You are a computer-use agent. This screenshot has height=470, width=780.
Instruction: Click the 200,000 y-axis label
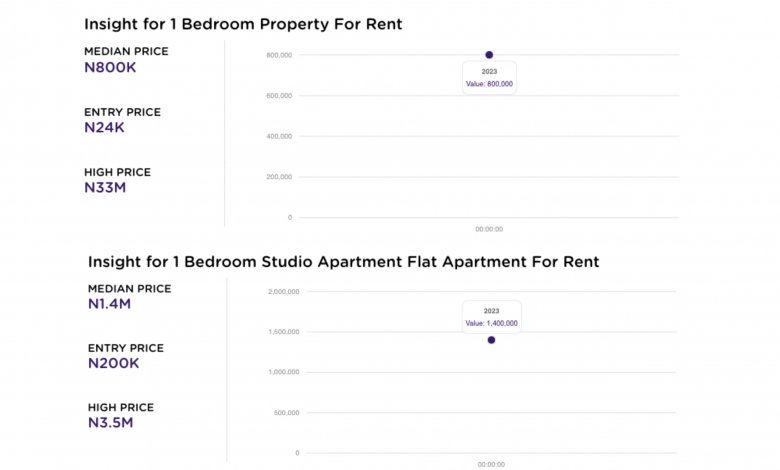(x=278, y=177)
